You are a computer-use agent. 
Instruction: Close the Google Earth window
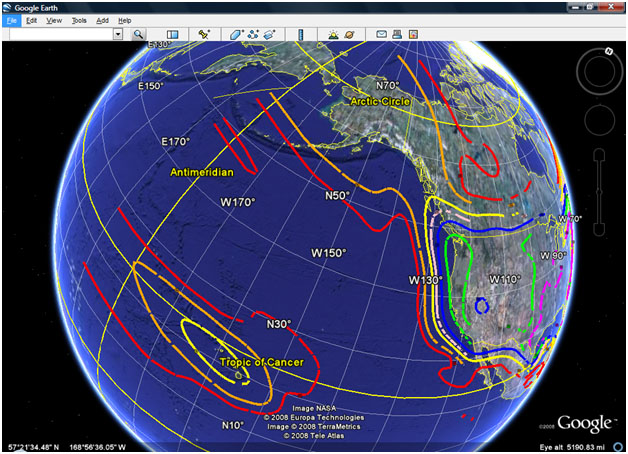pyautogui.click(x=611, y=7)
